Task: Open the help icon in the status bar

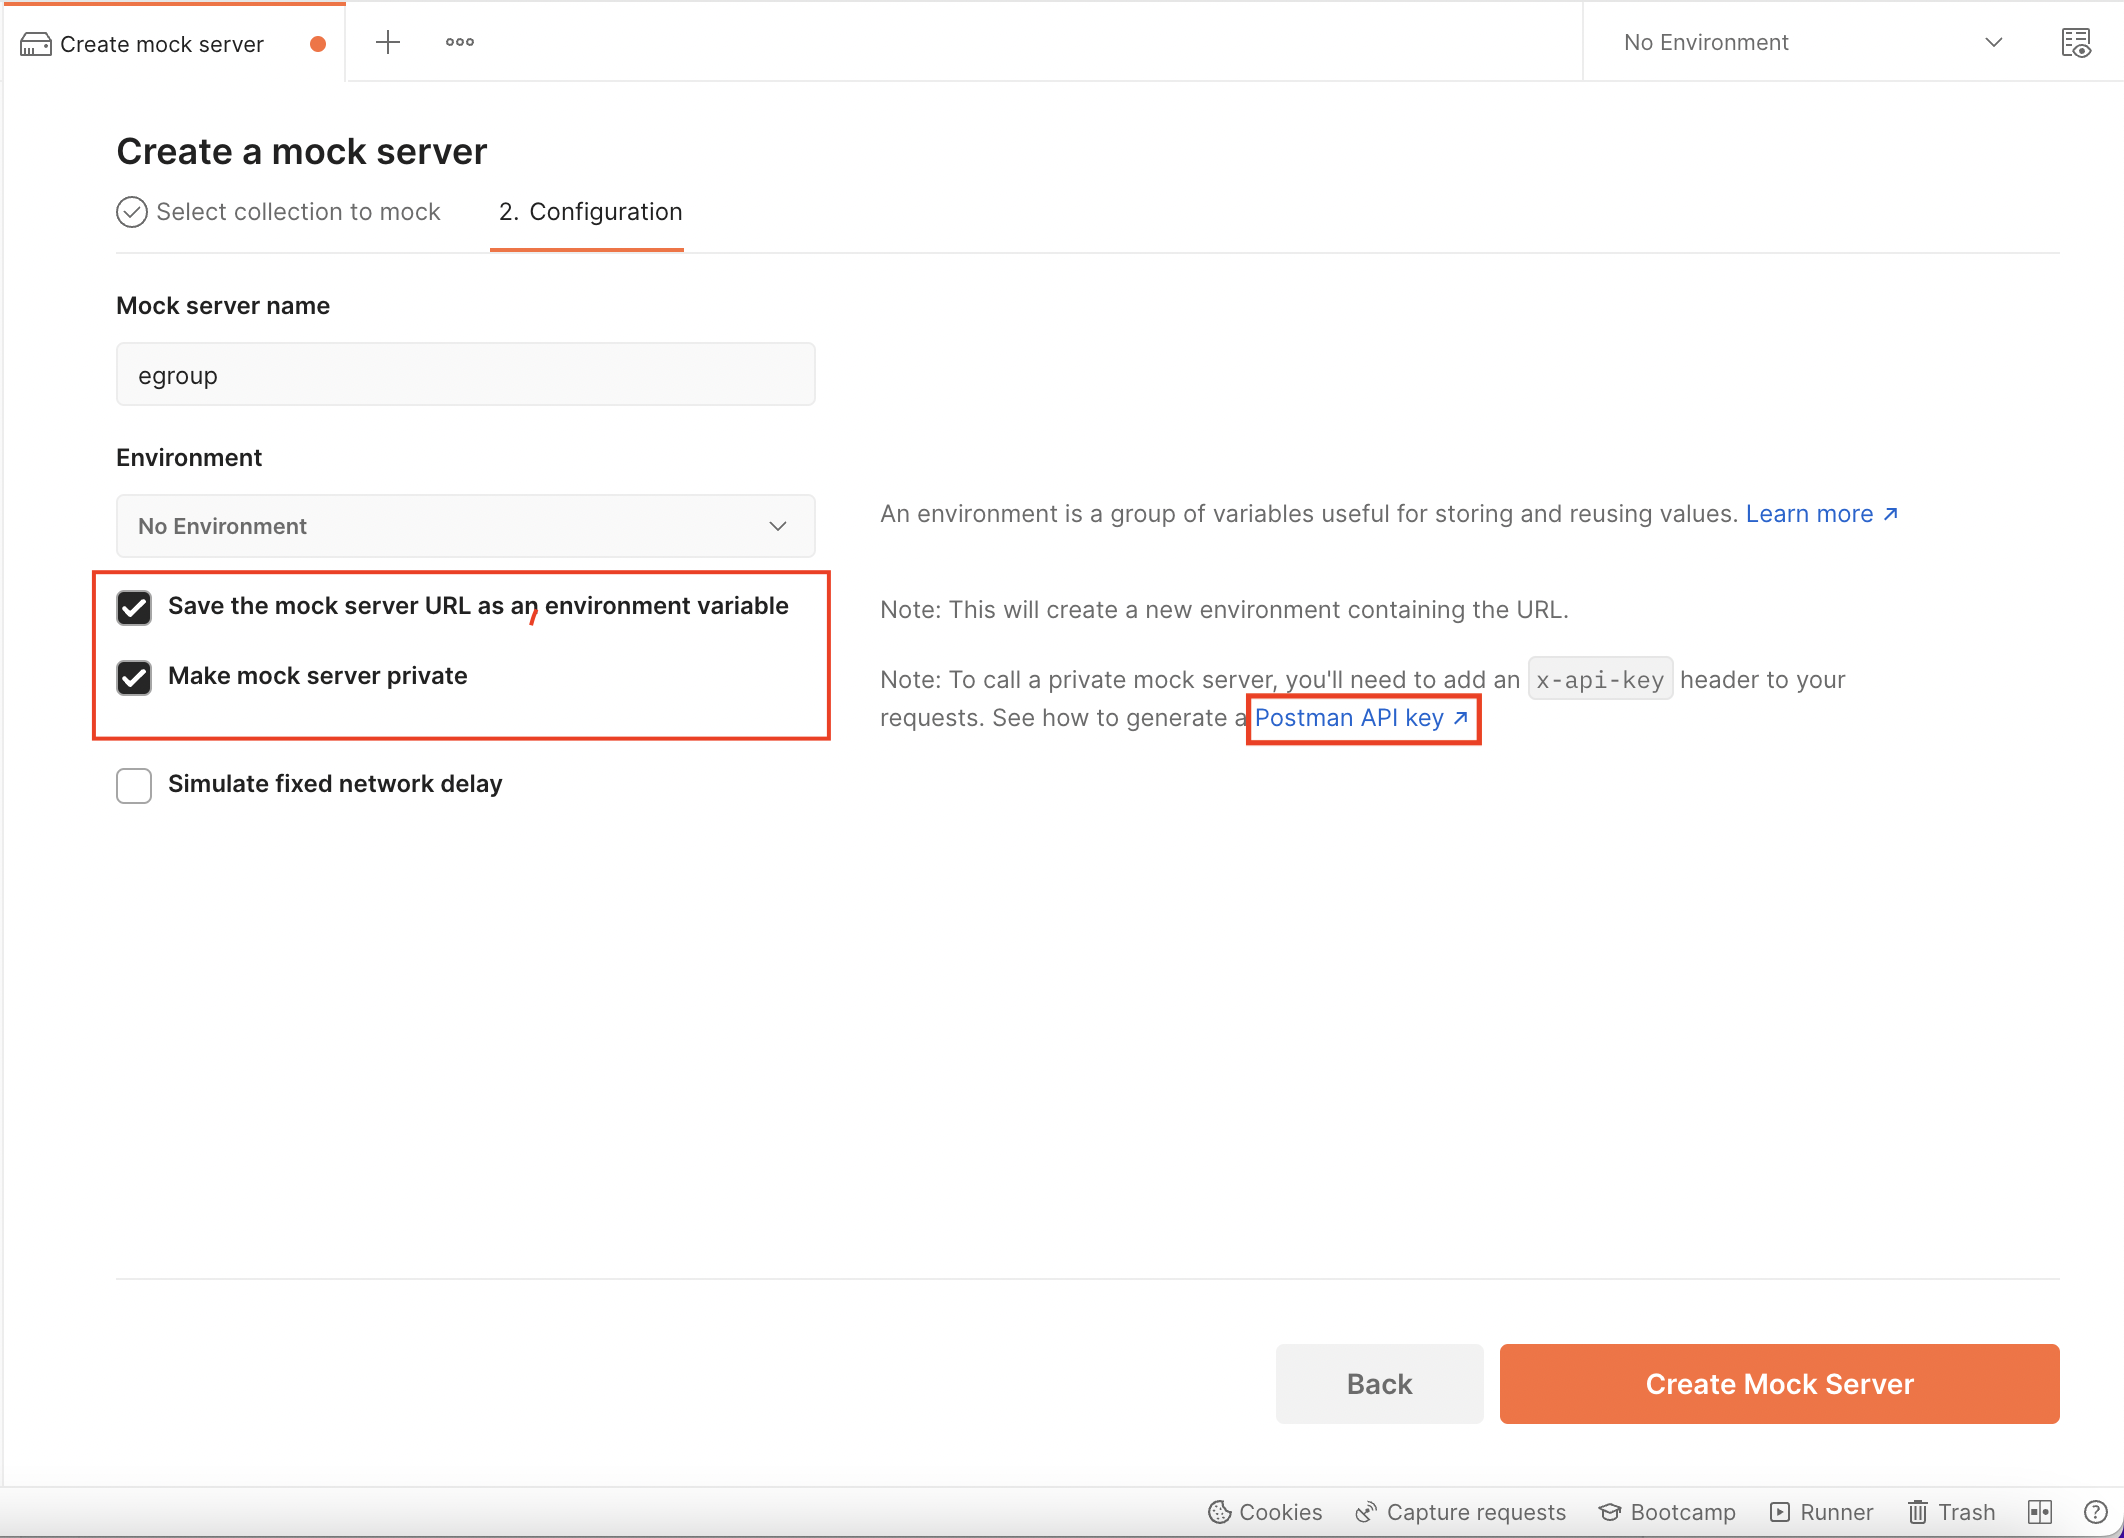Action: (x=2097, y=1512)
